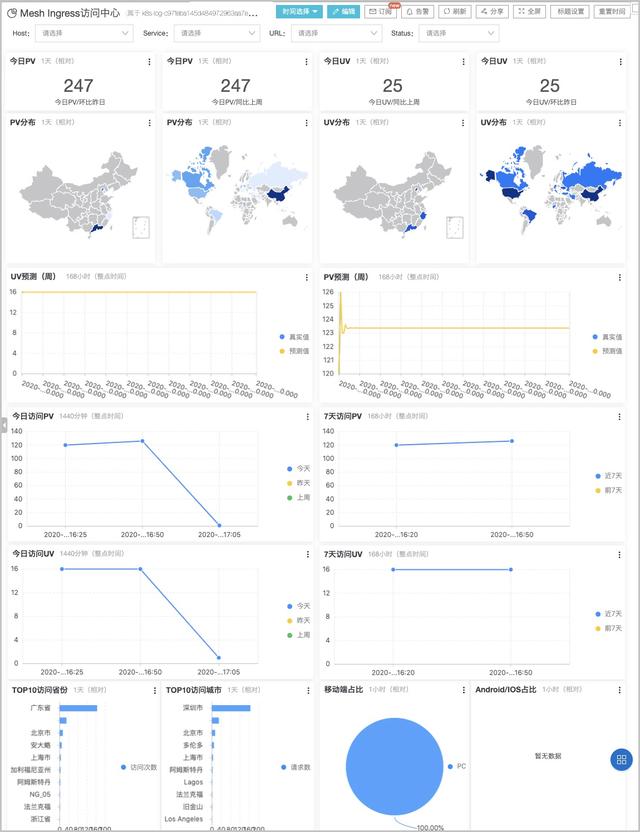Open three-dot menu of TOP10访问省份 panel

154,691
